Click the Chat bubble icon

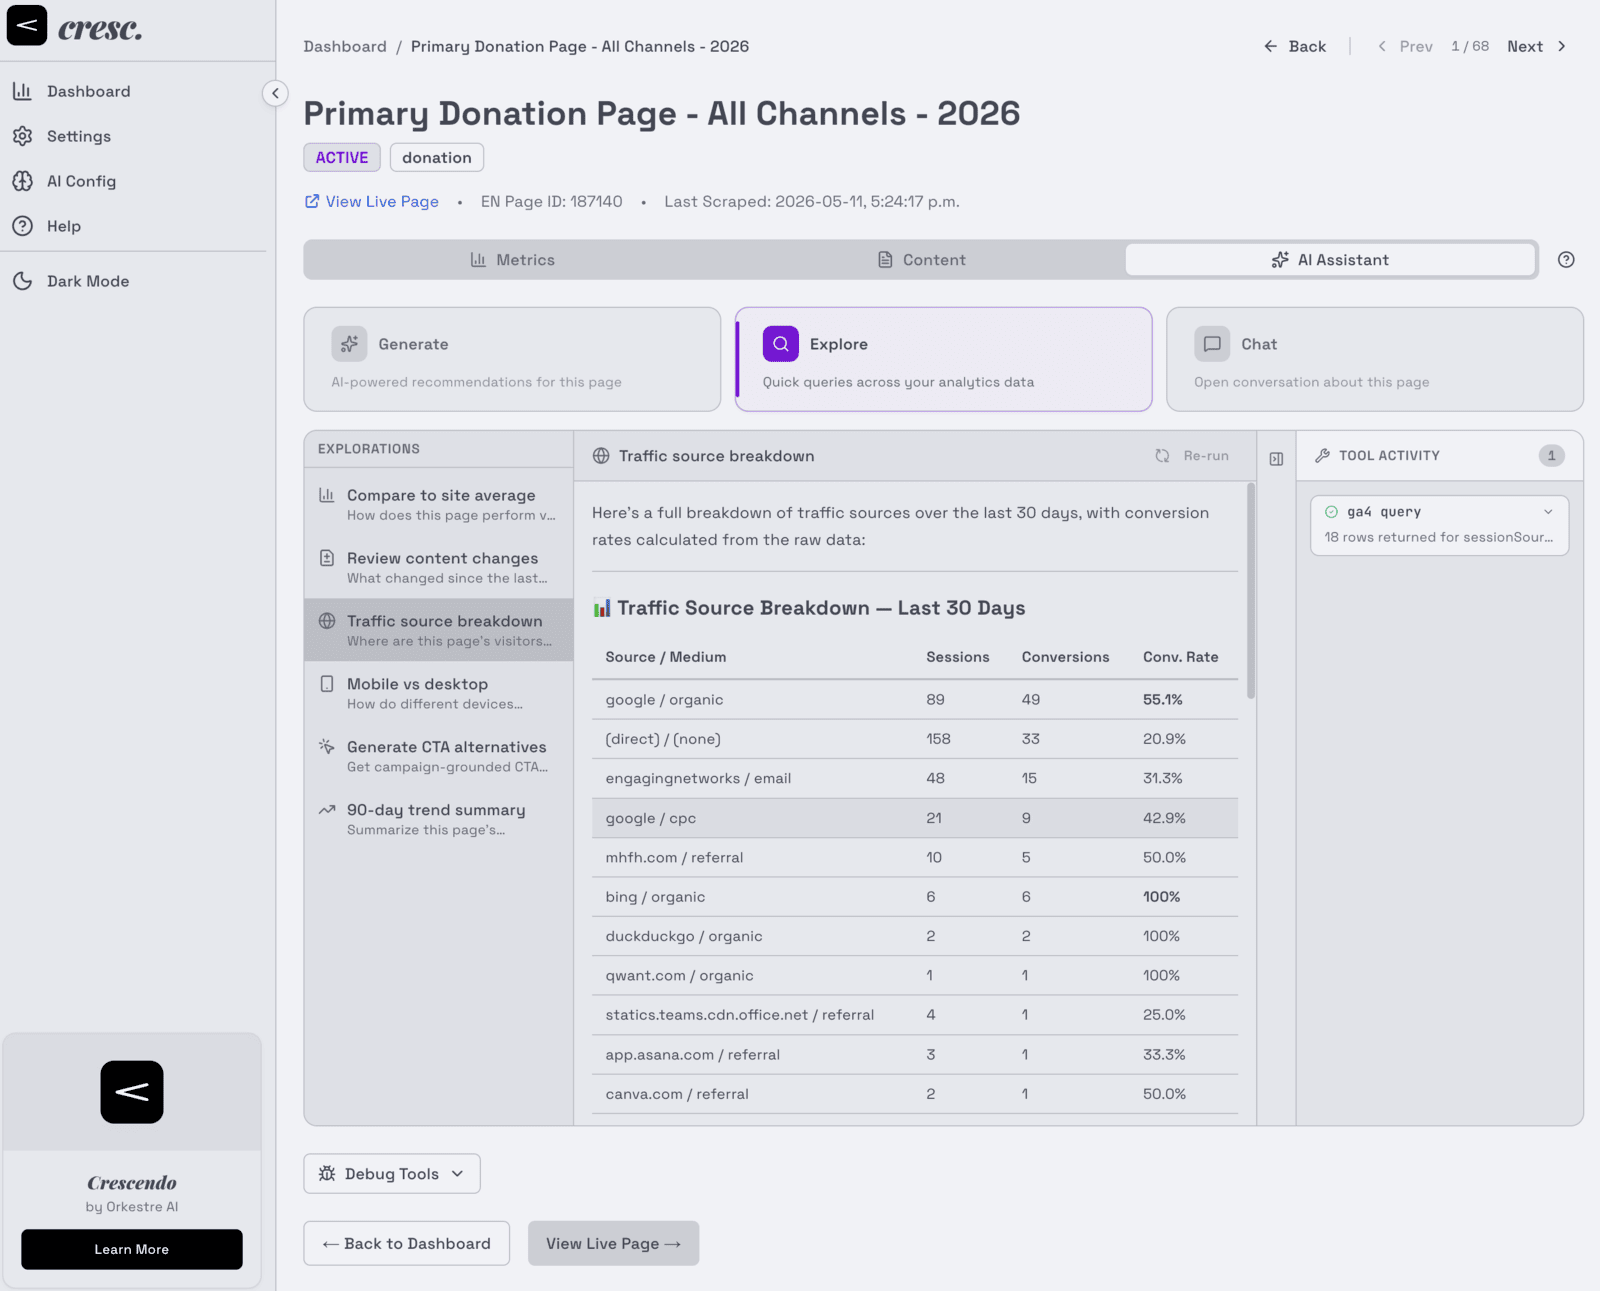point(1212,344)
